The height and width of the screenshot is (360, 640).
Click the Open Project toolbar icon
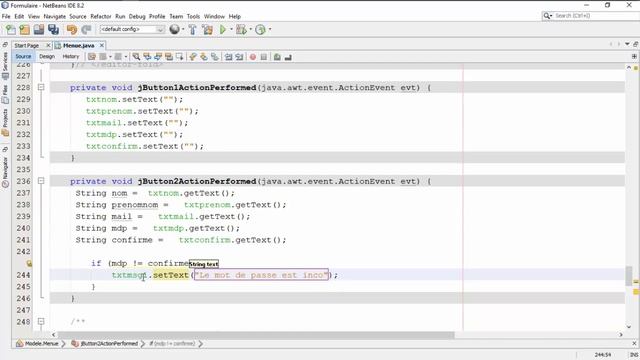(x=39, y=29)
